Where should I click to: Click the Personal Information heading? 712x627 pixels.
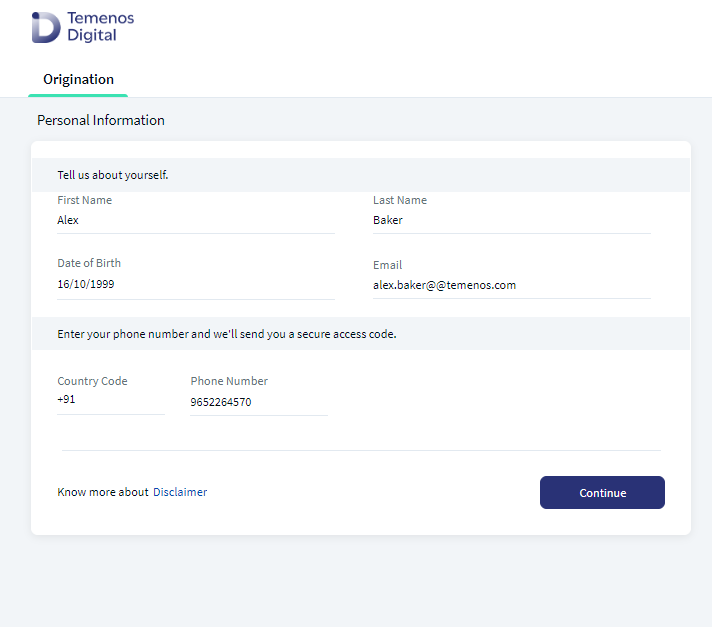click(x=101, y=120)
